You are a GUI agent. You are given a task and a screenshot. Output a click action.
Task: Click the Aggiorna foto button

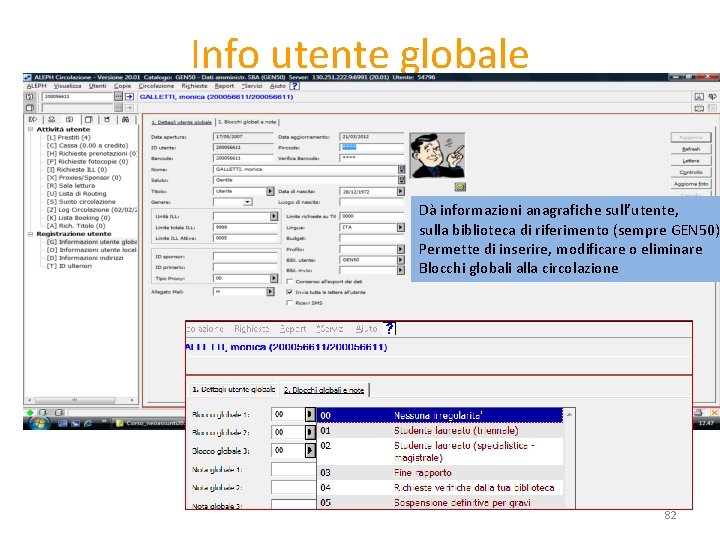(x=691, y=184)
